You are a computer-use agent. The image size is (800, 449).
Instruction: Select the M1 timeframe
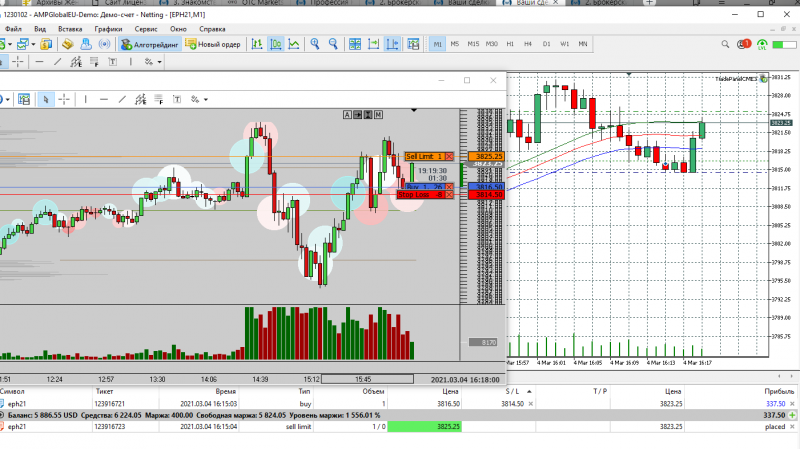tap(437, 44)
